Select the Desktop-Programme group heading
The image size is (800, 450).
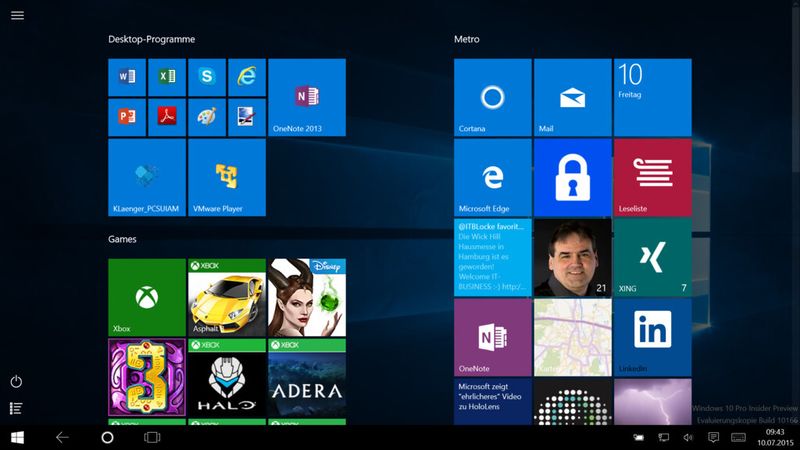[x=152, y=39]
